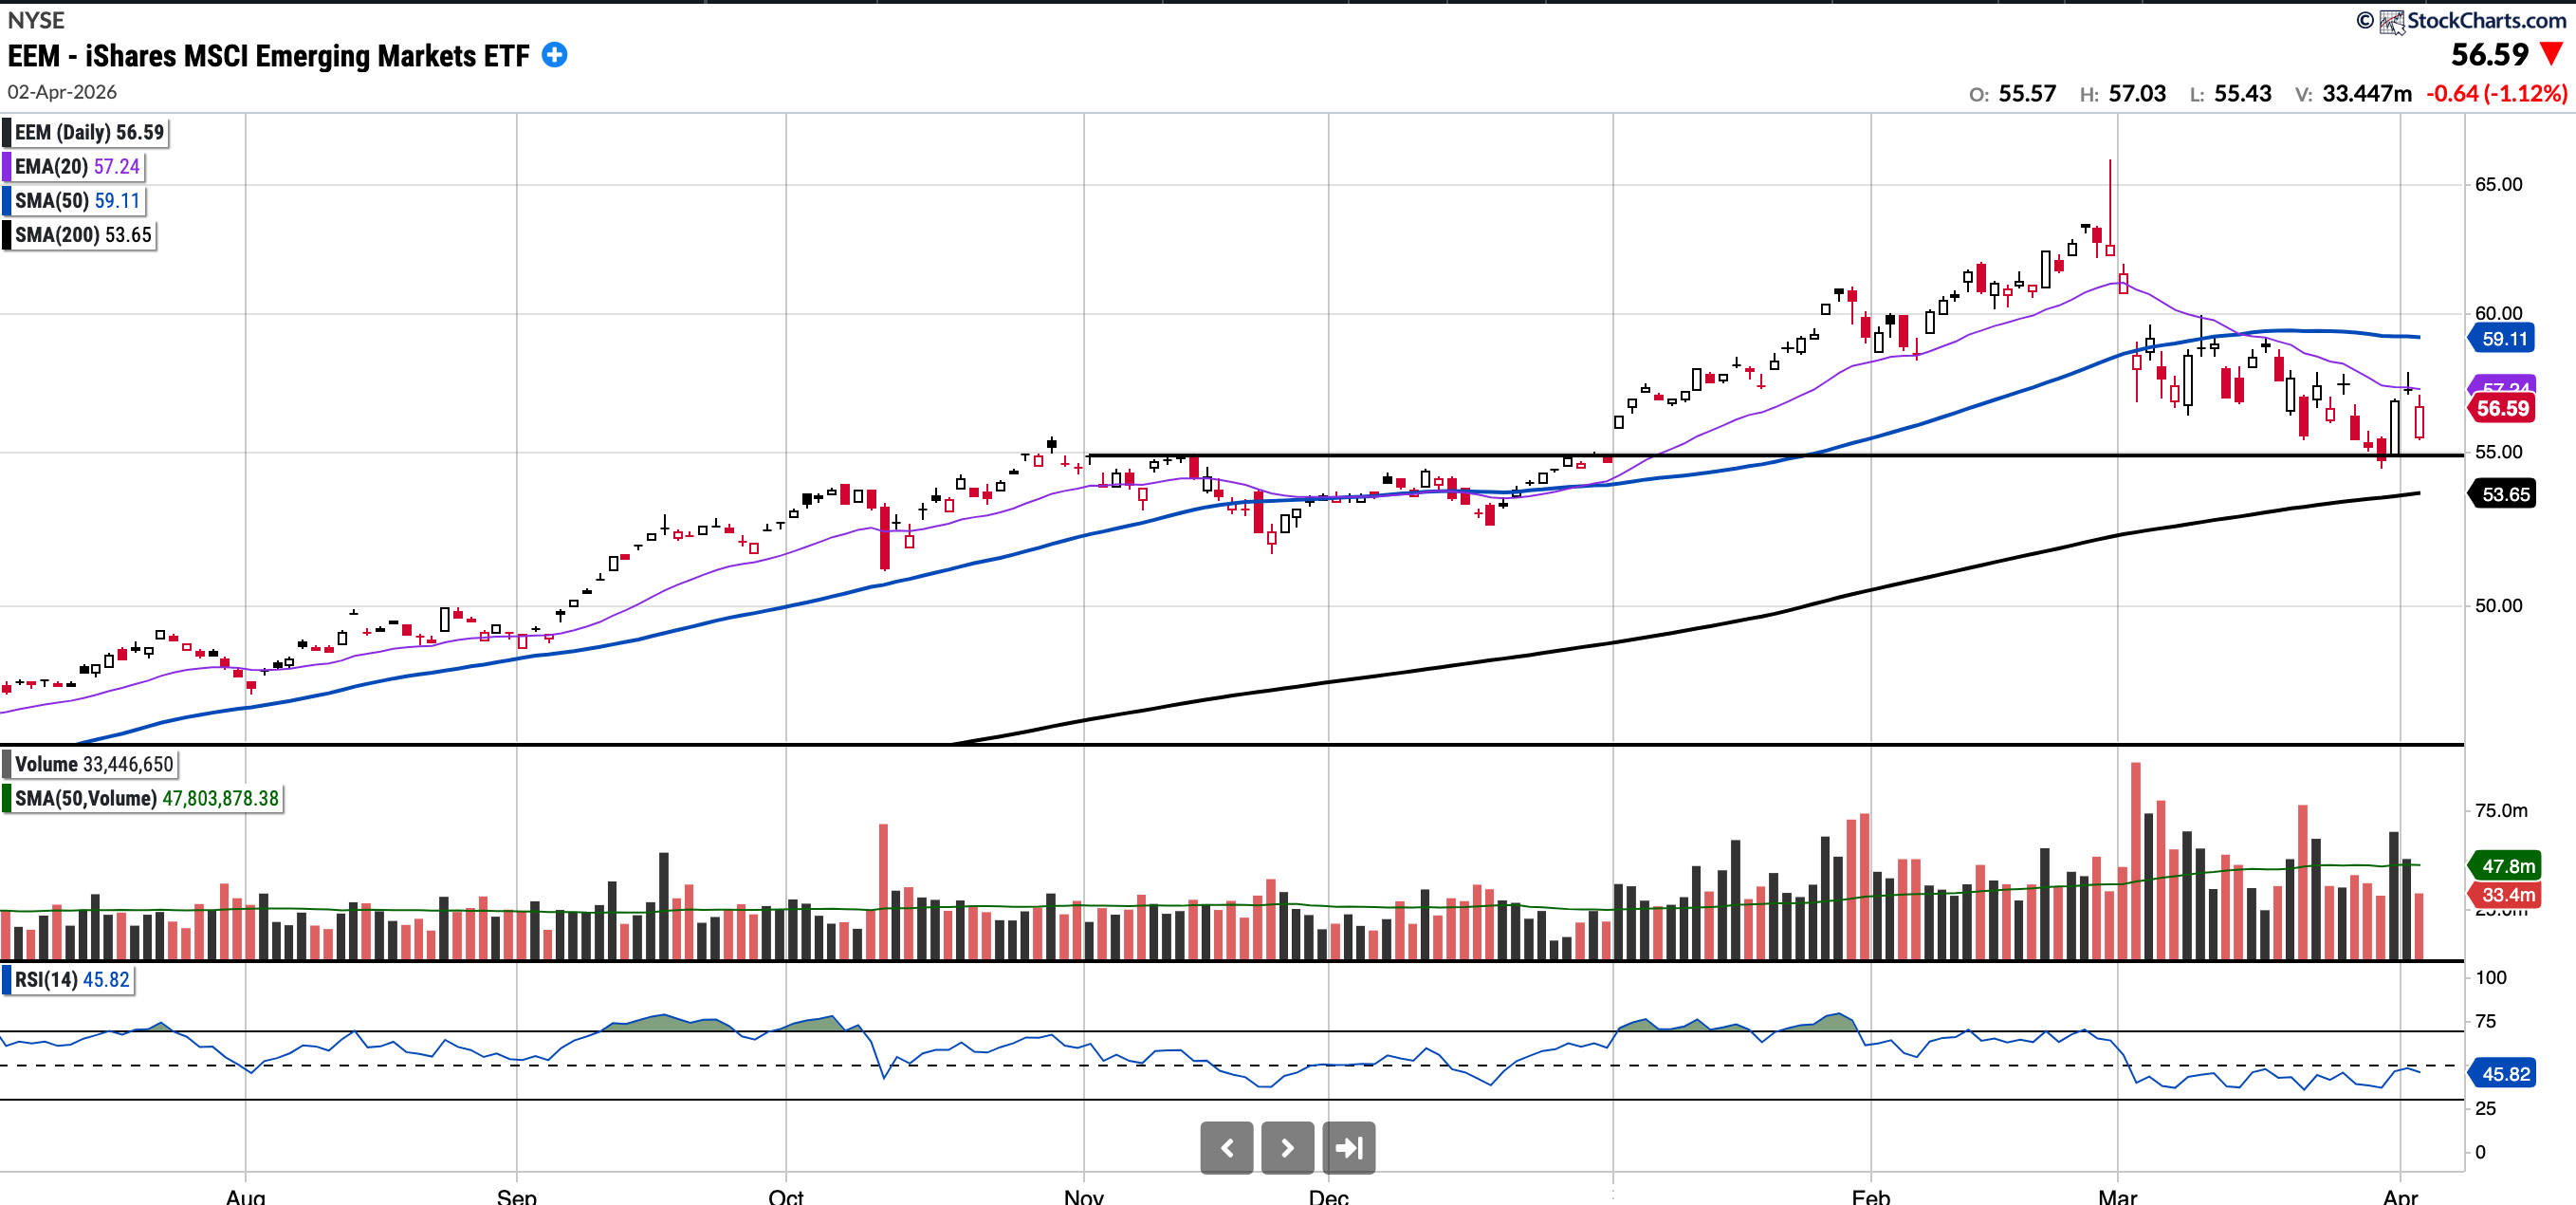Click the EEM iShares MSCI Emerging Markets title
2576x1205 pixels.
tap(268, 56)
